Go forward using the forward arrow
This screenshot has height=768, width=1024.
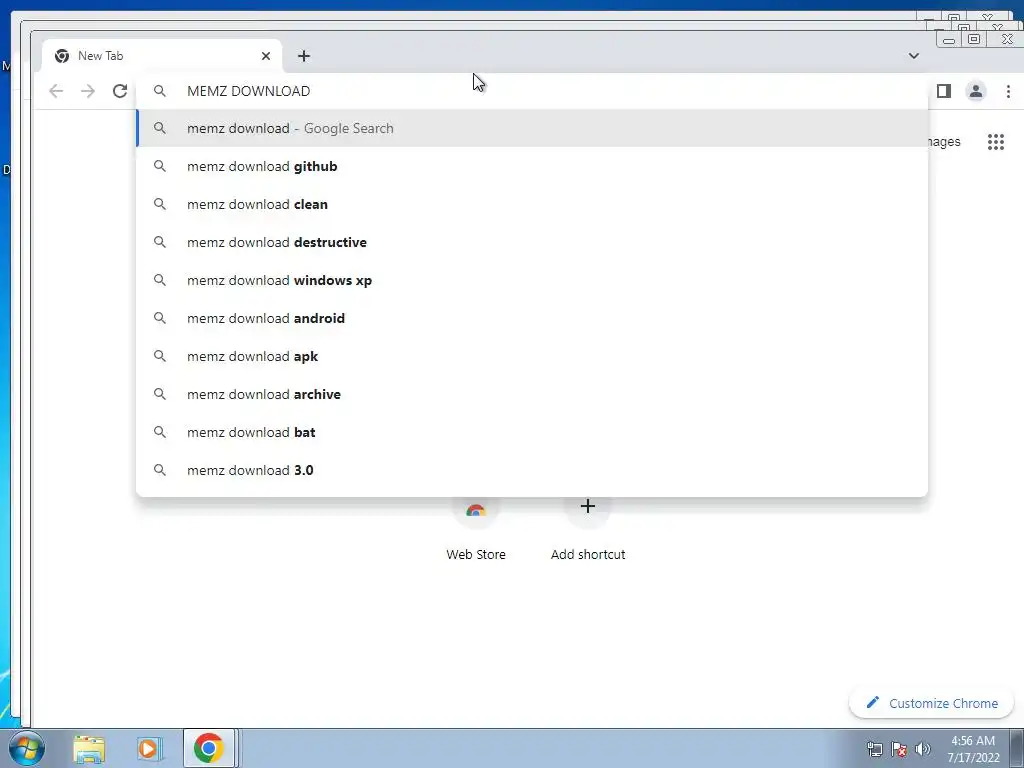click(x=88, y=91)
